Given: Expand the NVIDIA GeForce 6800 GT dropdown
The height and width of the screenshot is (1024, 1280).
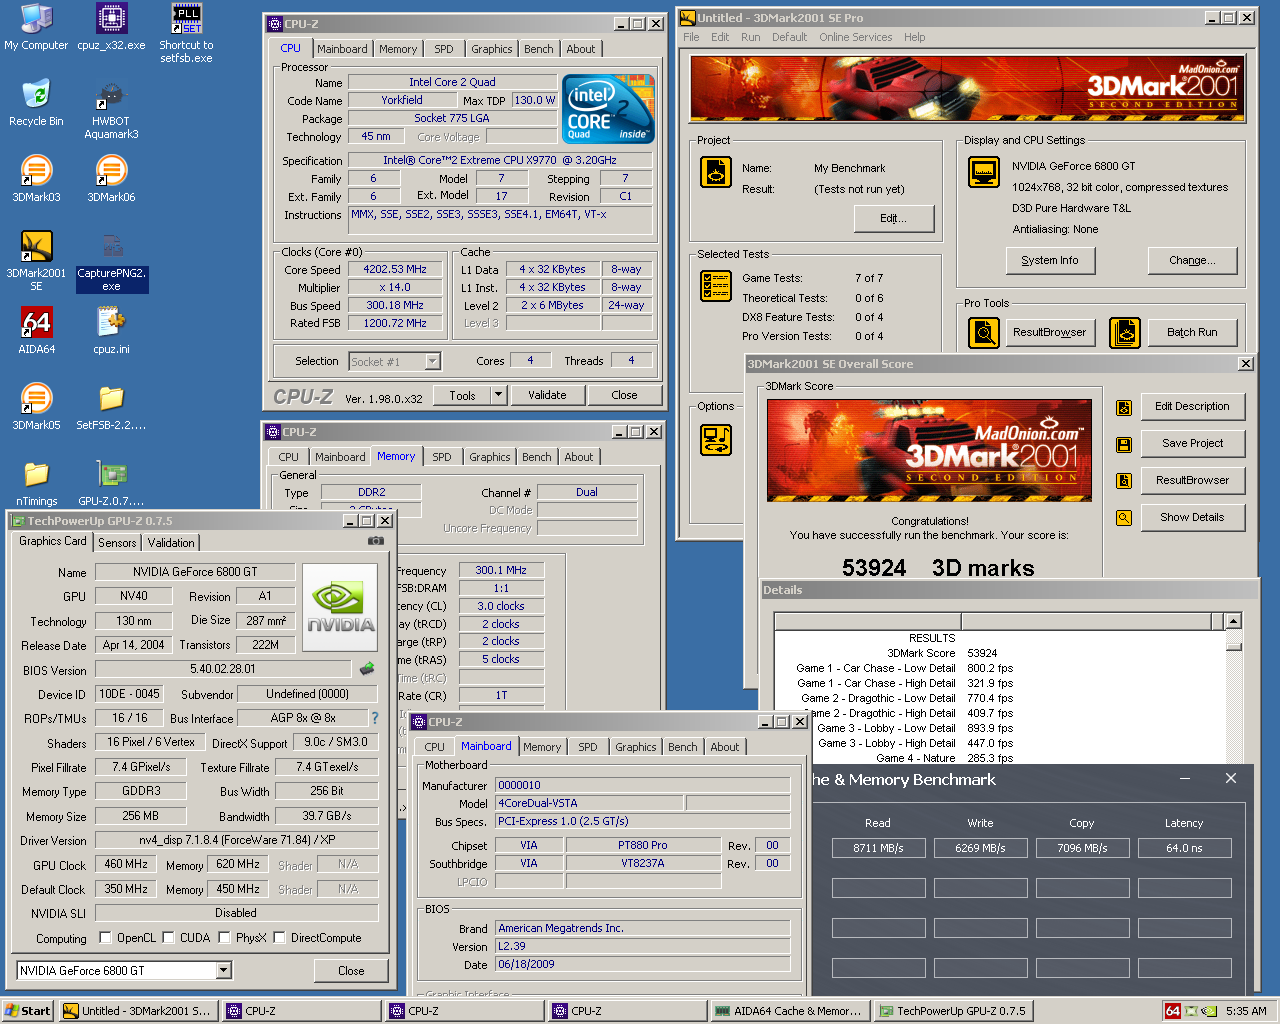Looking at the screenshot, I should 224,970.
